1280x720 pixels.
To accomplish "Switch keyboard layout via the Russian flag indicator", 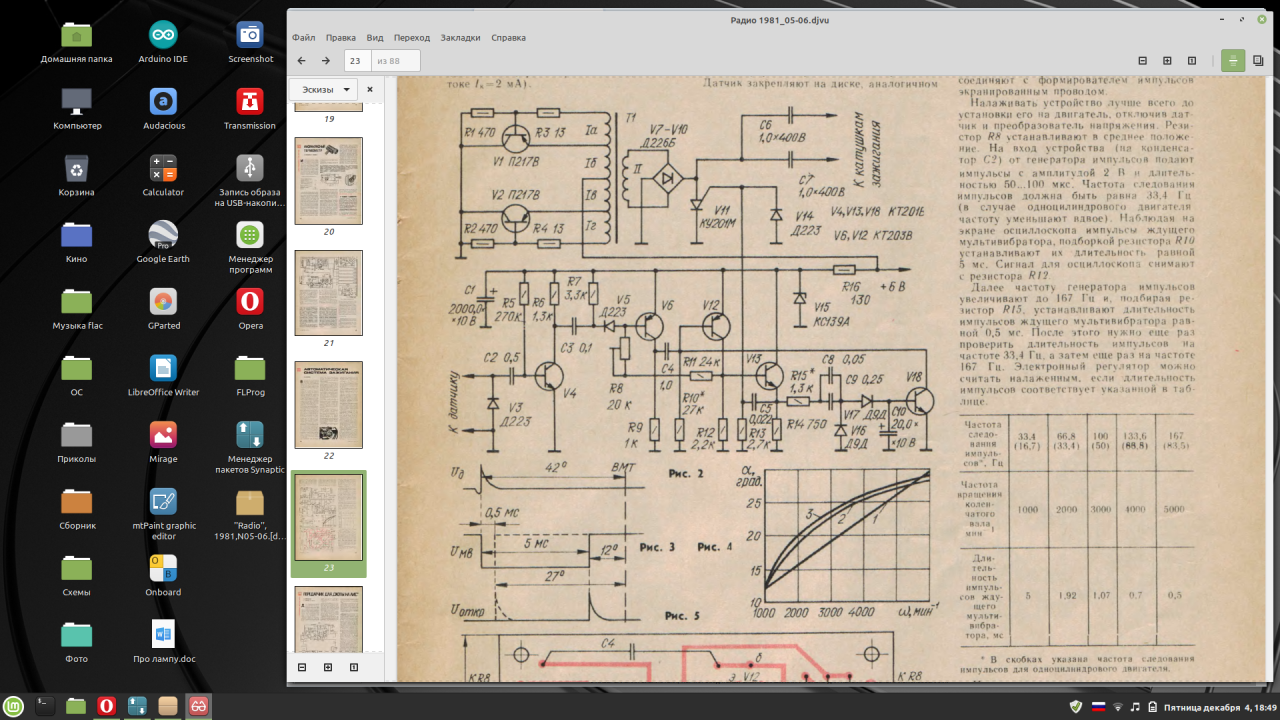I will tap(1097, 707).
